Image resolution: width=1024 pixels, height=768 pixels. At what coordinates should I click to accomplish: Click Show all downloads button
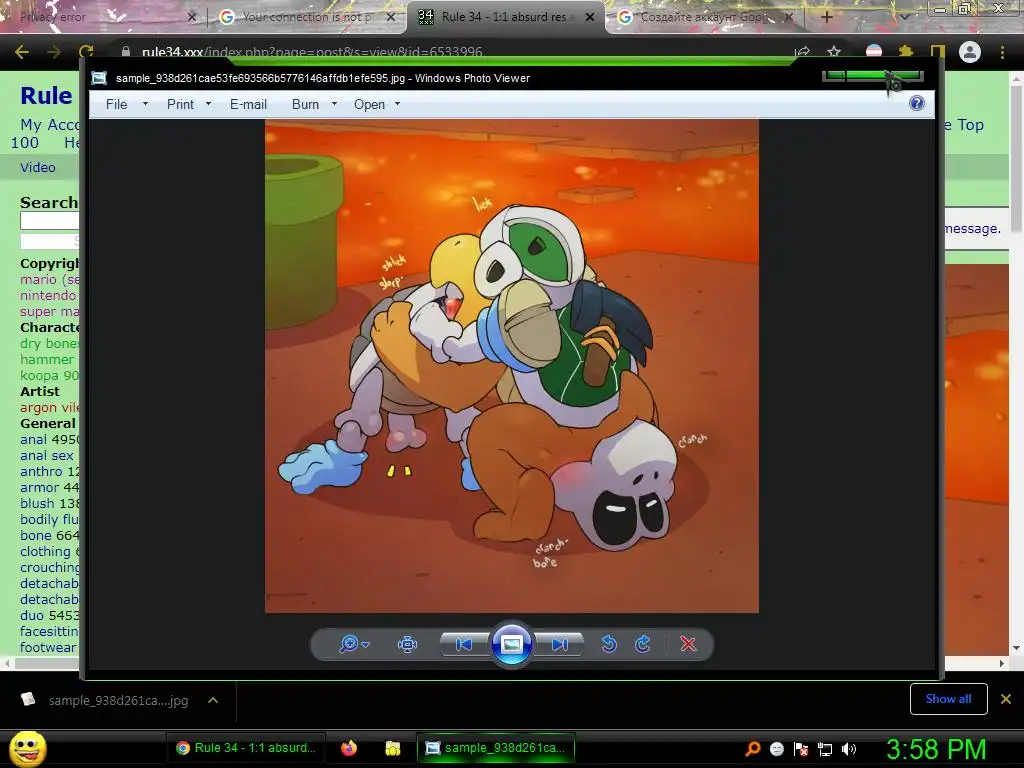tap(948, 699)
